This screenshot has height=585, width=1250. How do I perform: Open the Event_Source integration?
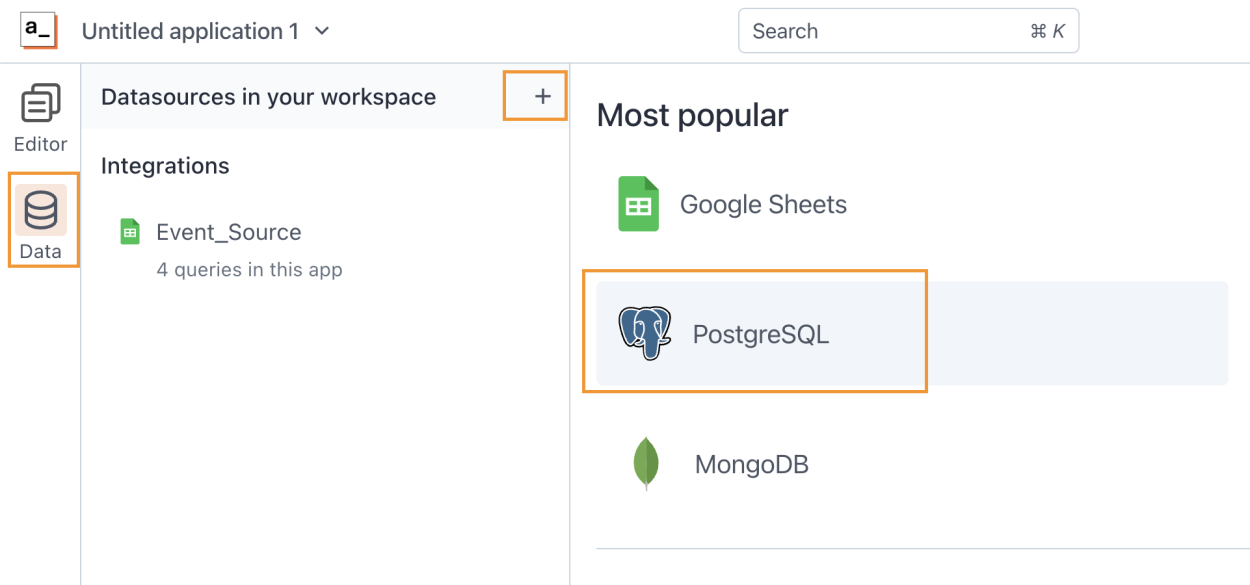coord(228,231)
